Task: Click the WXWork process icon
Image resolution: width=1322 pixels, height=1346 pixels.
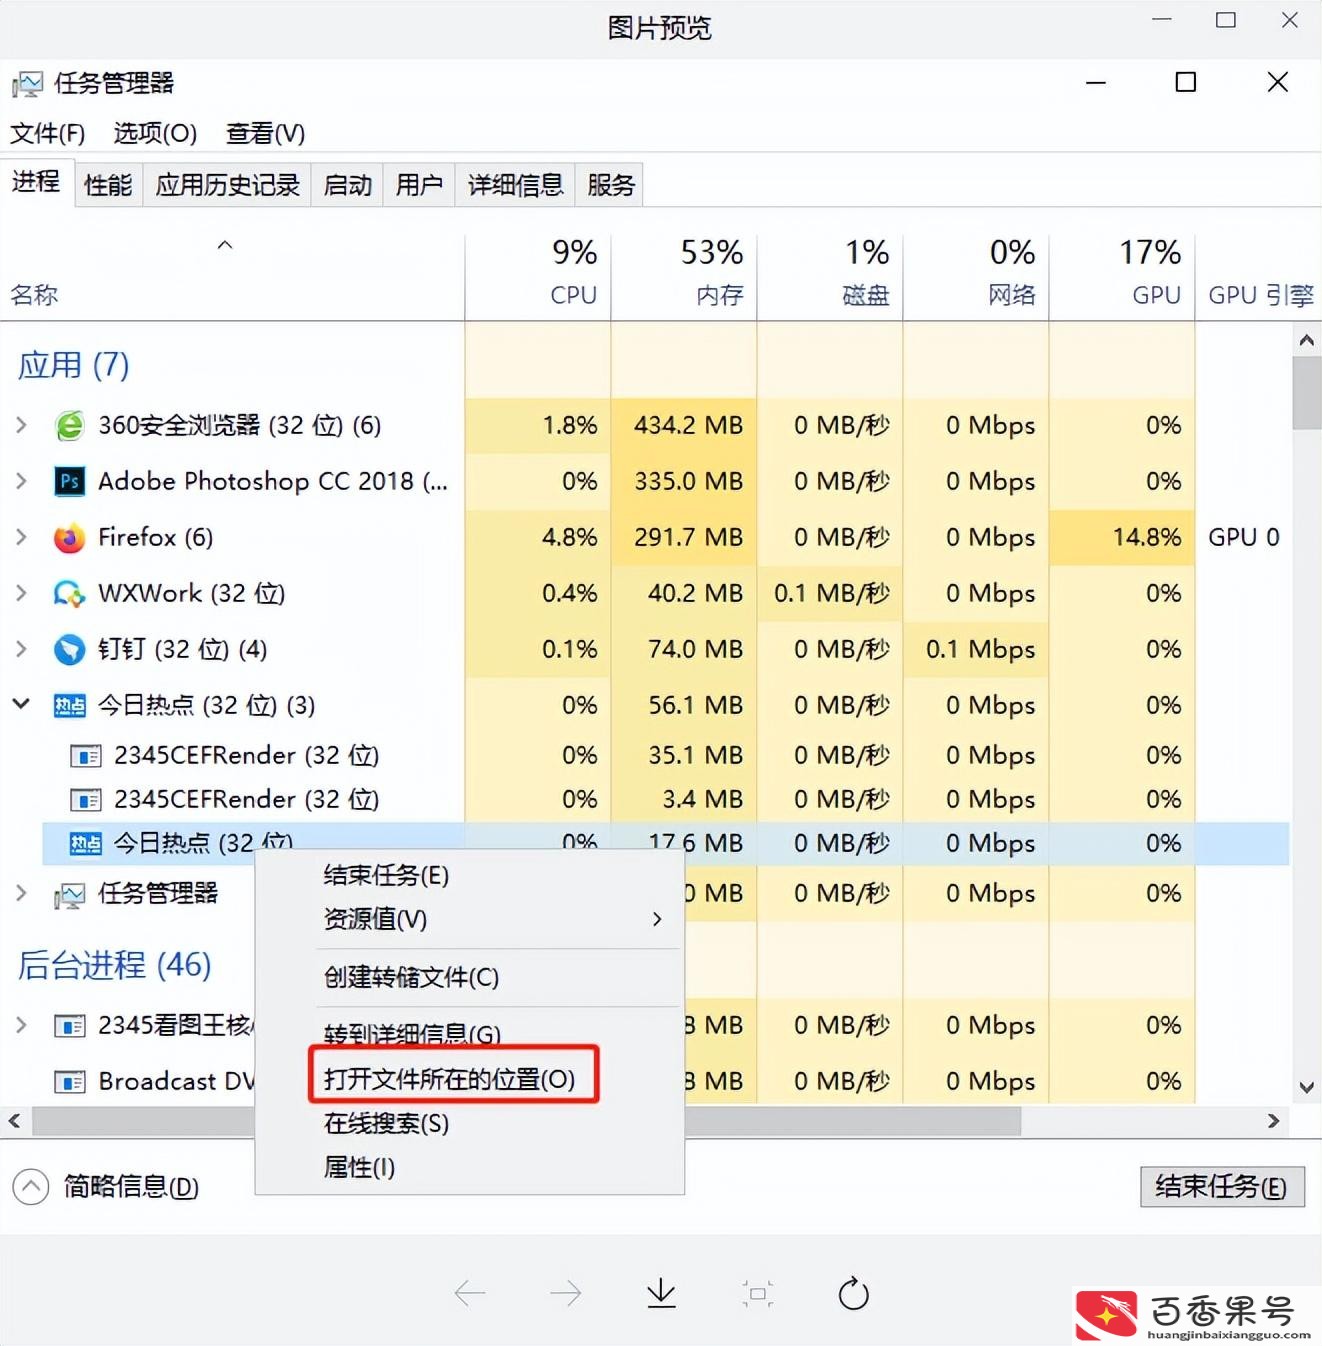Action: click(69, 594)
